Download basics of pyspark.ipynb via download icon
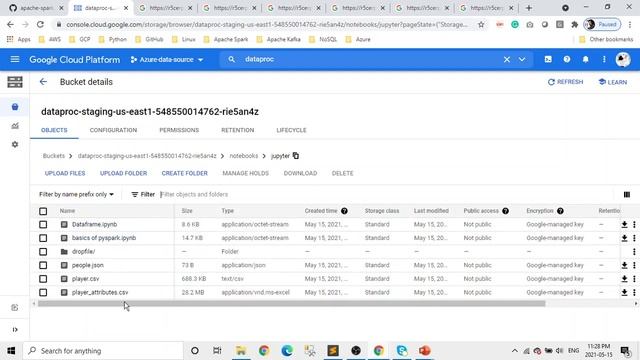640x360 pixels. pos(624,238)
